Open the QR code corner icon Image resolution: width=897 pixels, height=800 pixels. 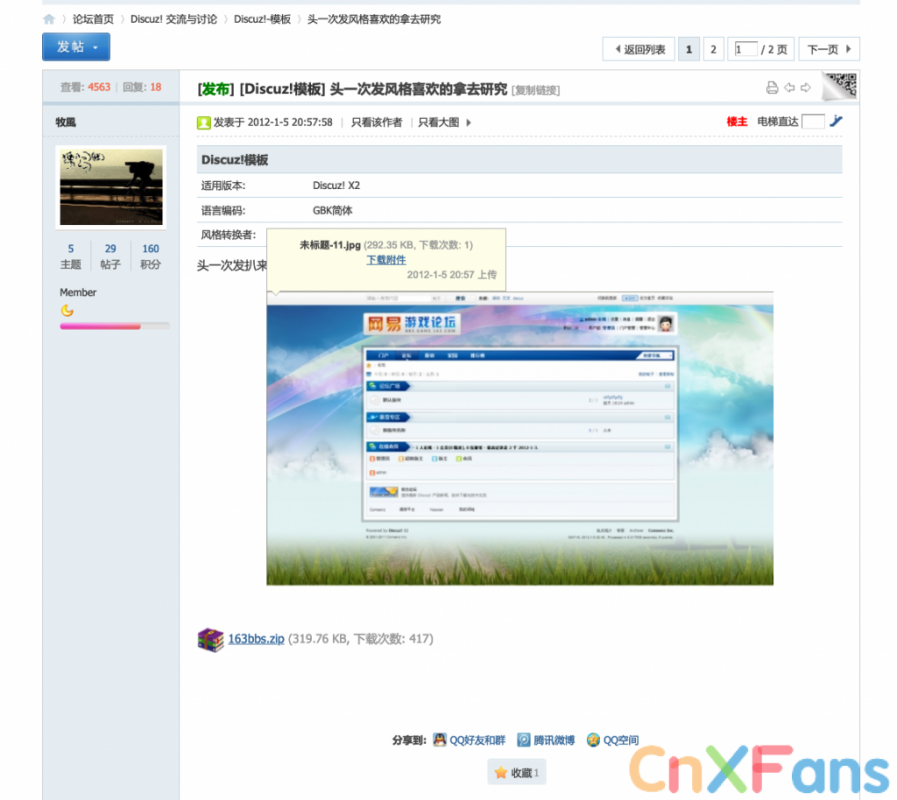tap(840, 86)
